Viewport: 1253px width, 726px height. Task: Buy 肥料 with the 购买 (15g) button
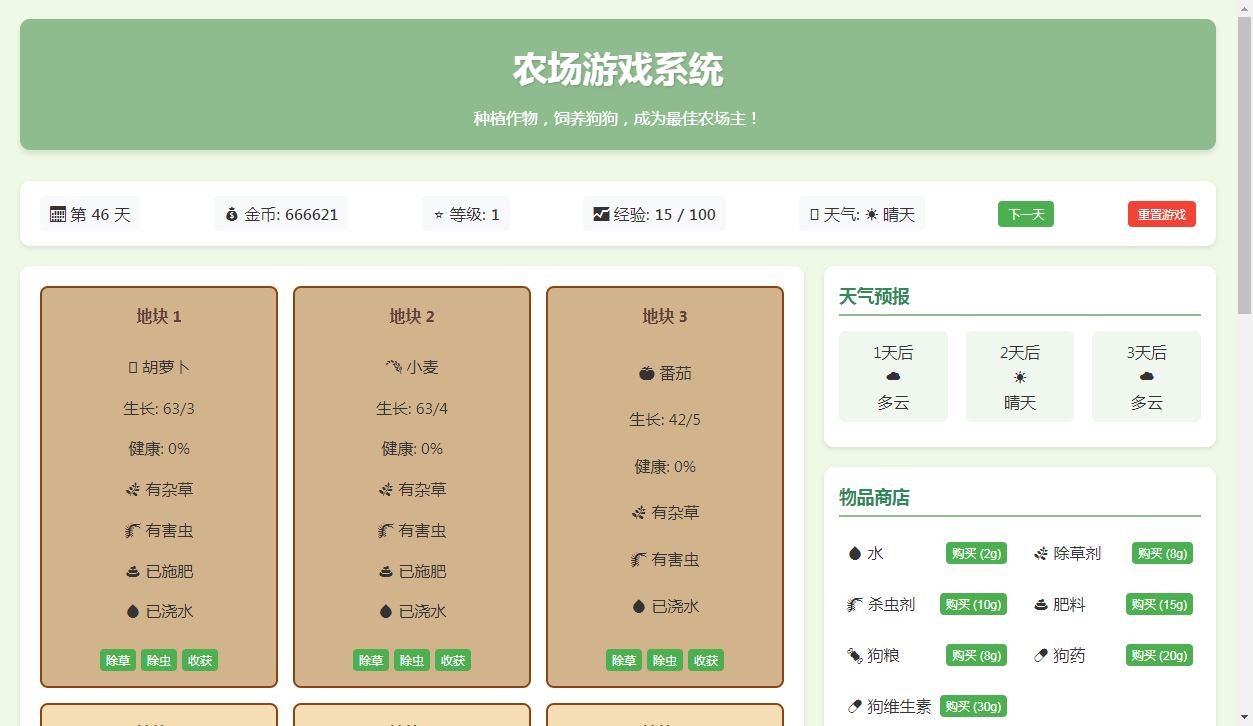coord(1158,604)
